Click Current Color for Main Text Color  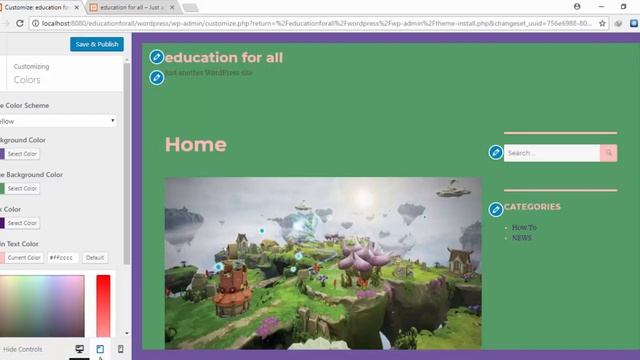[24, 258]
